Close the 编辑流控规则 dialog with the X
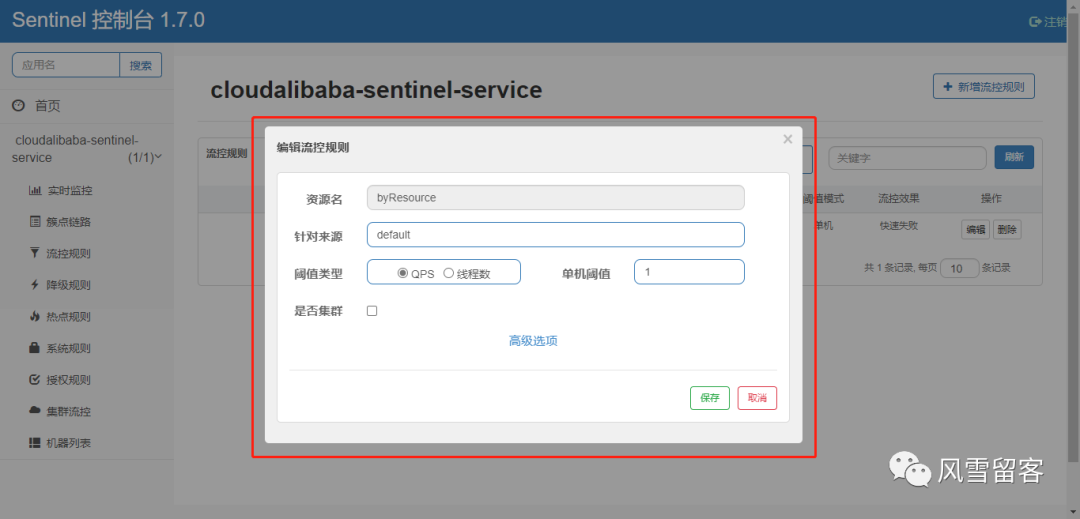Viewport: 1080px width, 519px height. point(788,140)
